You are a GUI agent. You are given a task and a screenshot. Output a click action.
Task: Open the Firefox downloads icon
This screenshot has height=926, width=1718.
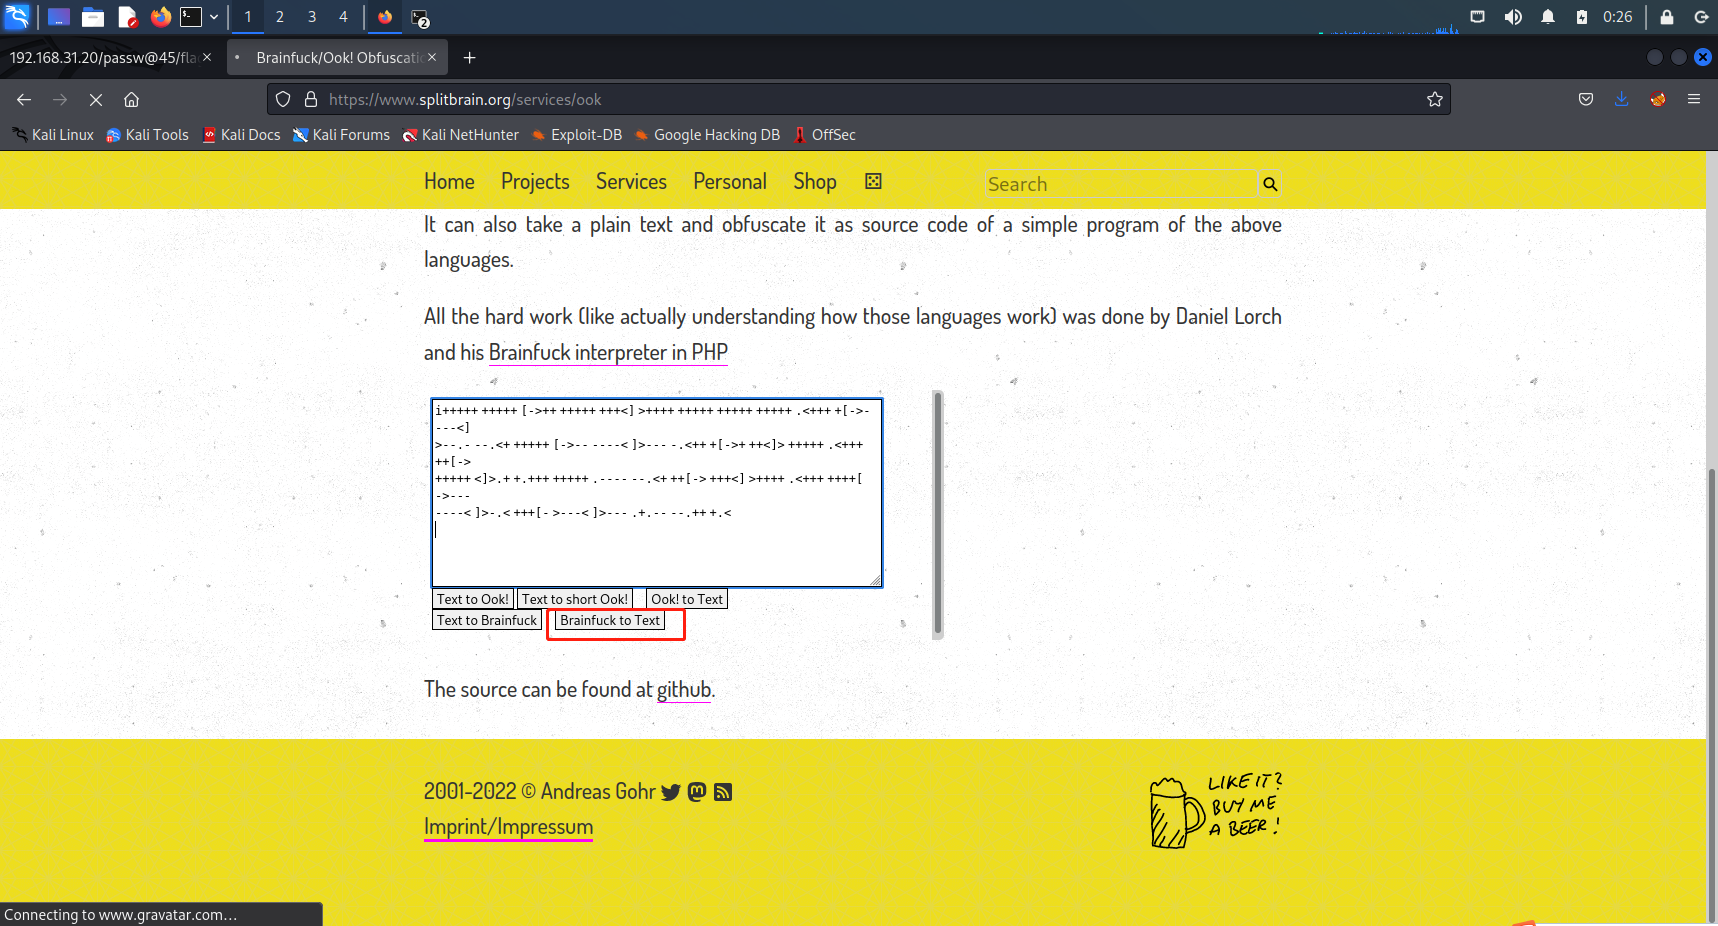coord(1622,99)
